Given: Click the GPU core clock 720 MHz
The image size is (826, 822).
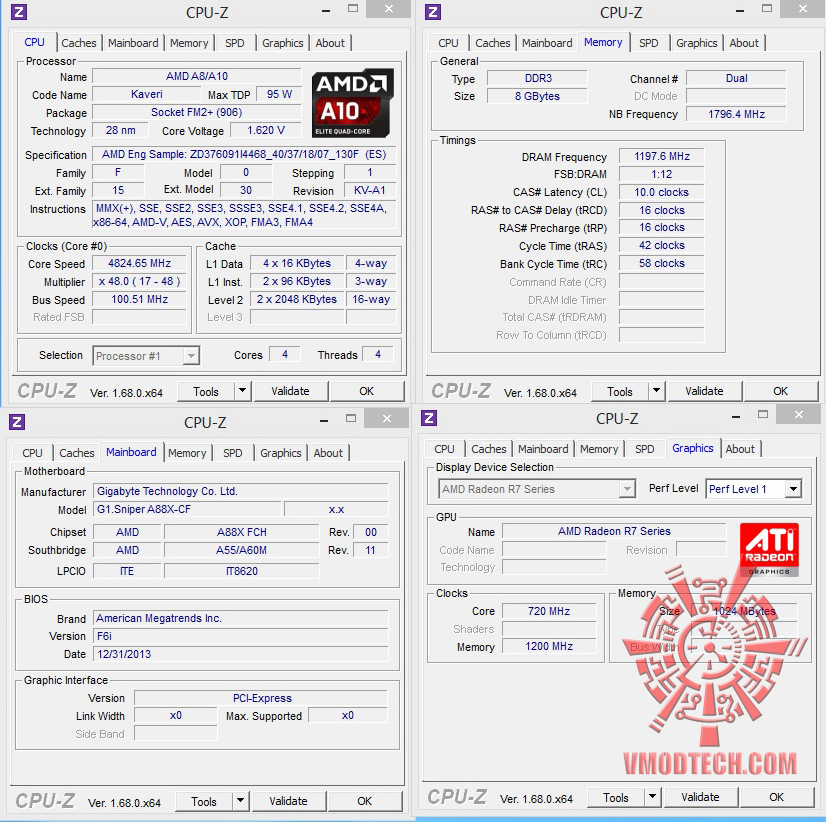Looking at the screenshot, I should pos(549,611).
